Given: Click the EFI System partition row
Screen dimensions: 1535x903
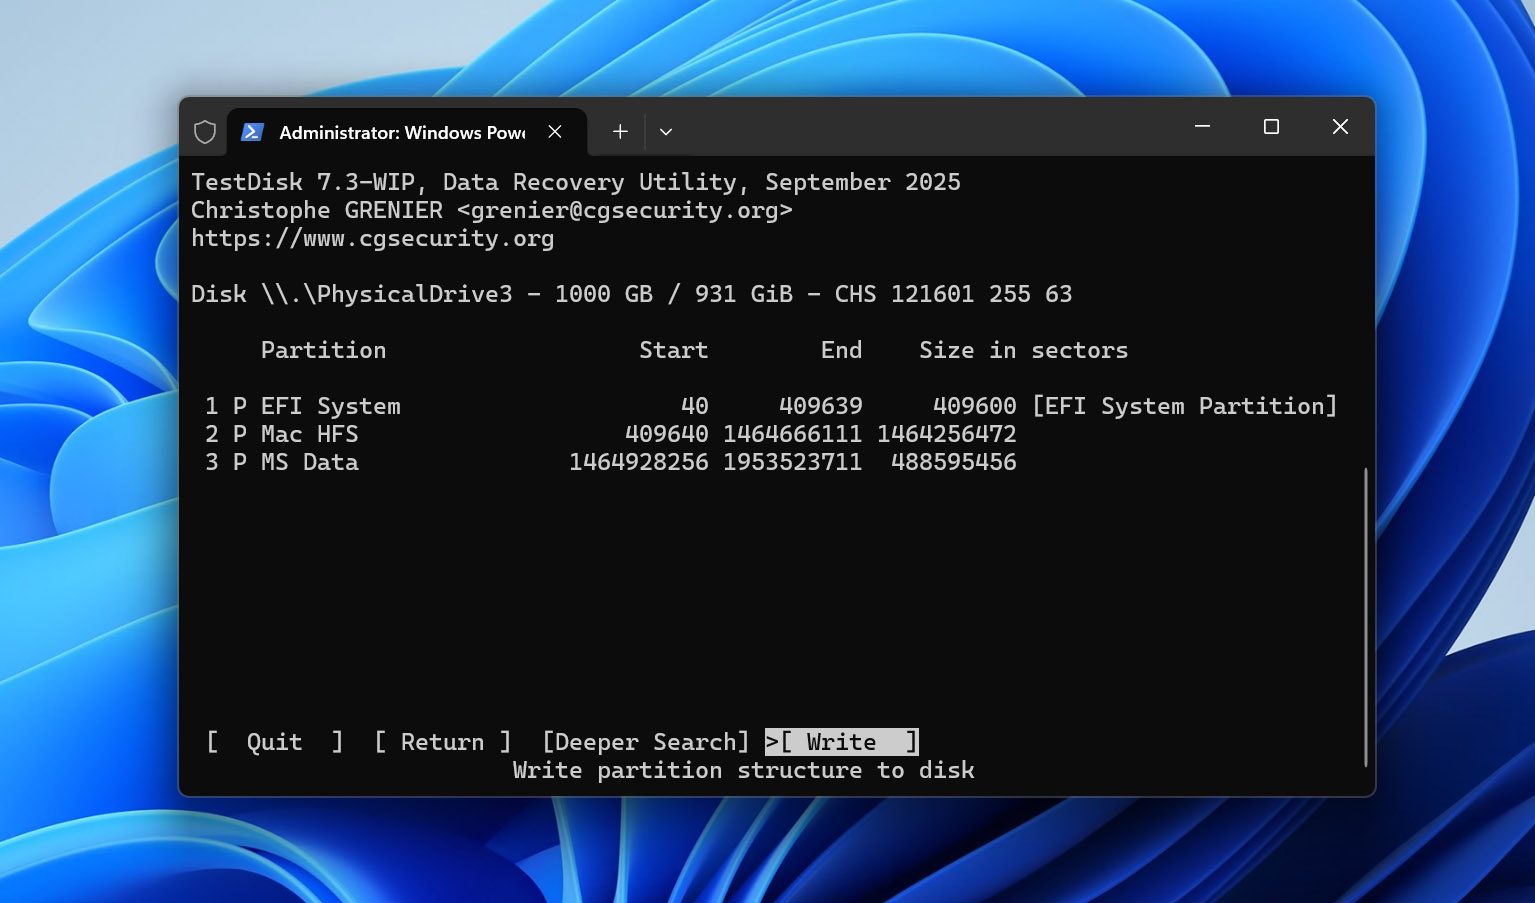Looking at the screenshot, I should tap(771, 406).
